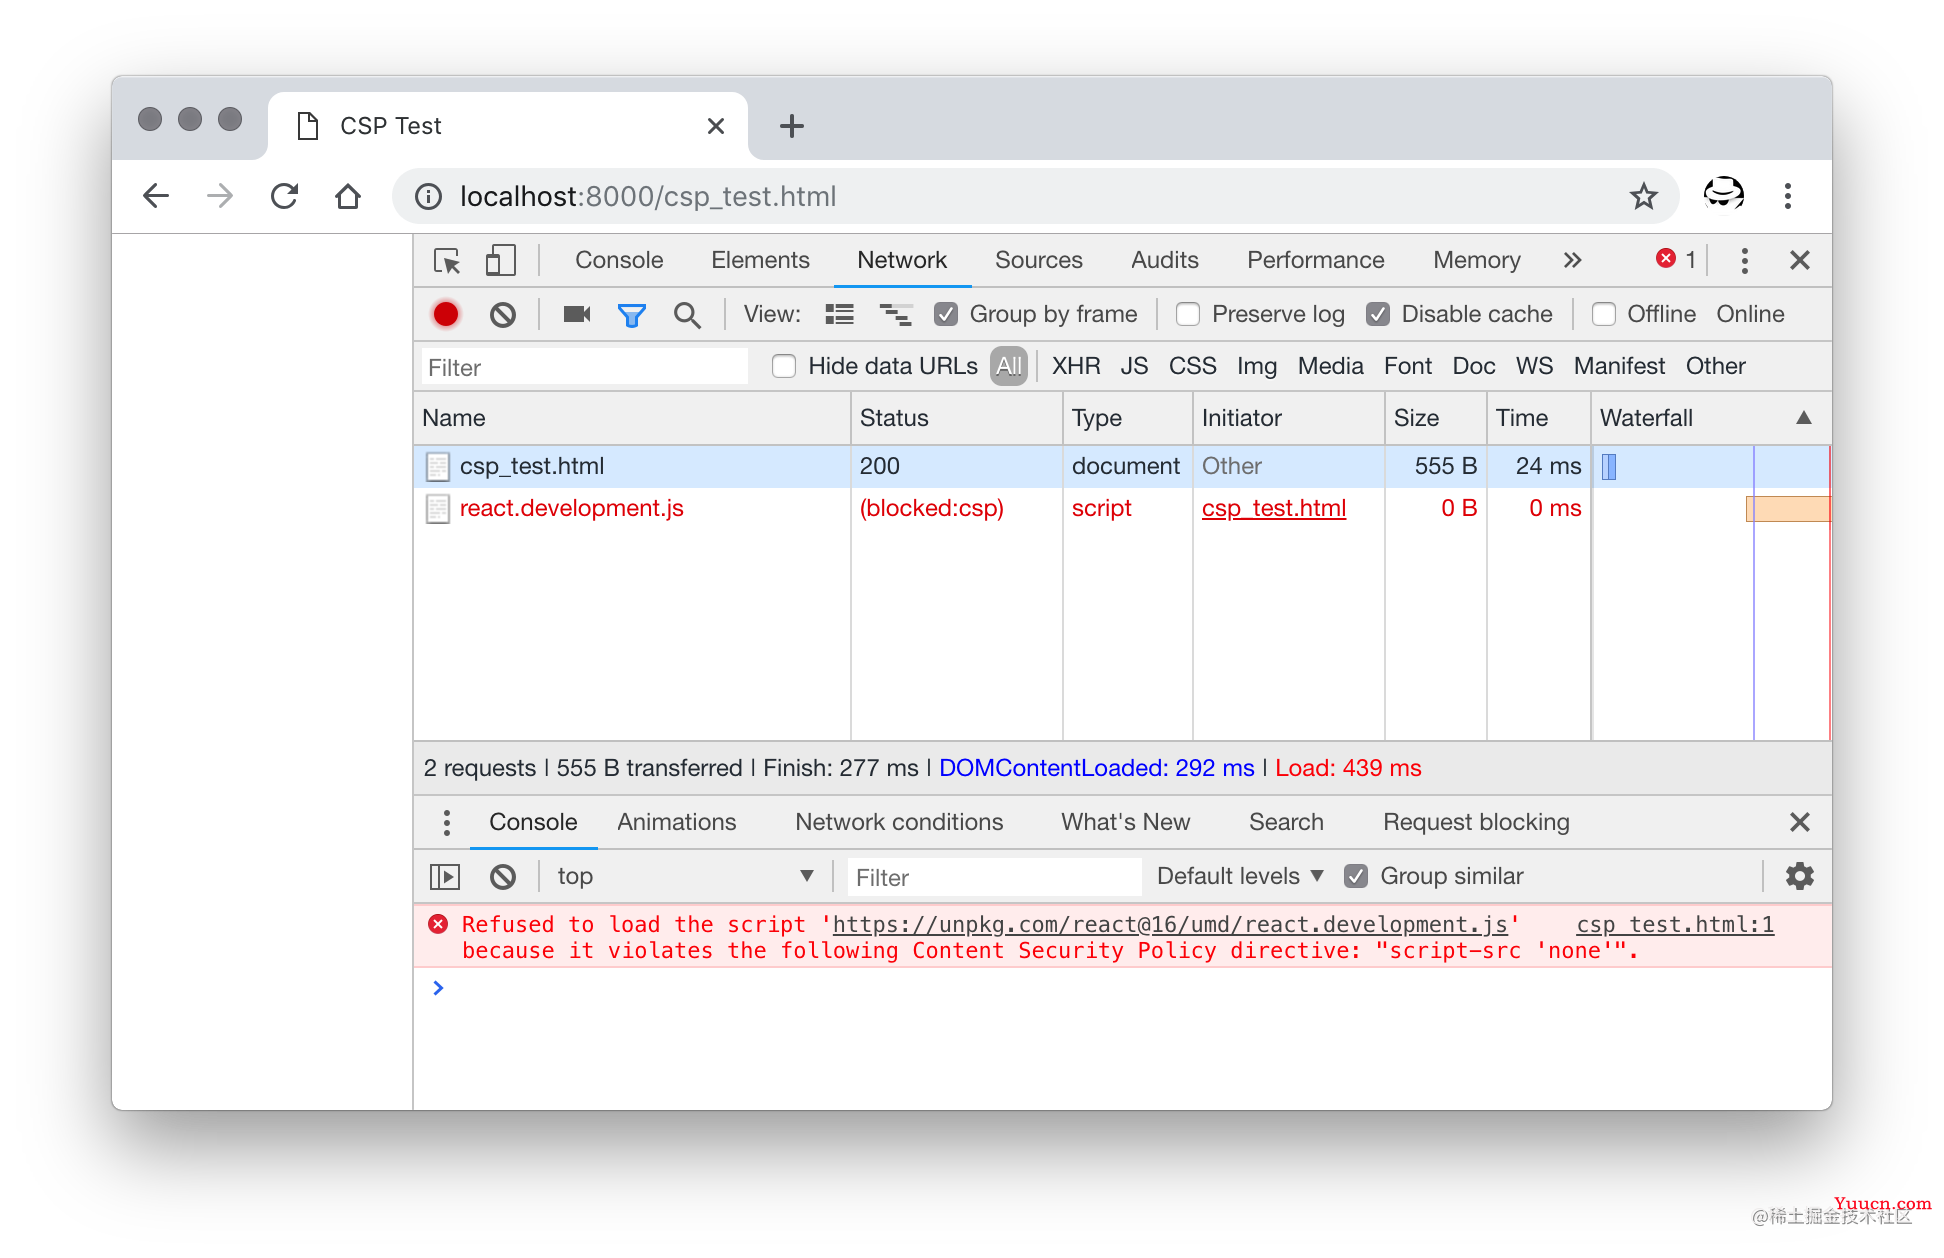Show the console sidebar
The height and width of the screenshot is (1258, 1944).
tap(445, 877)
